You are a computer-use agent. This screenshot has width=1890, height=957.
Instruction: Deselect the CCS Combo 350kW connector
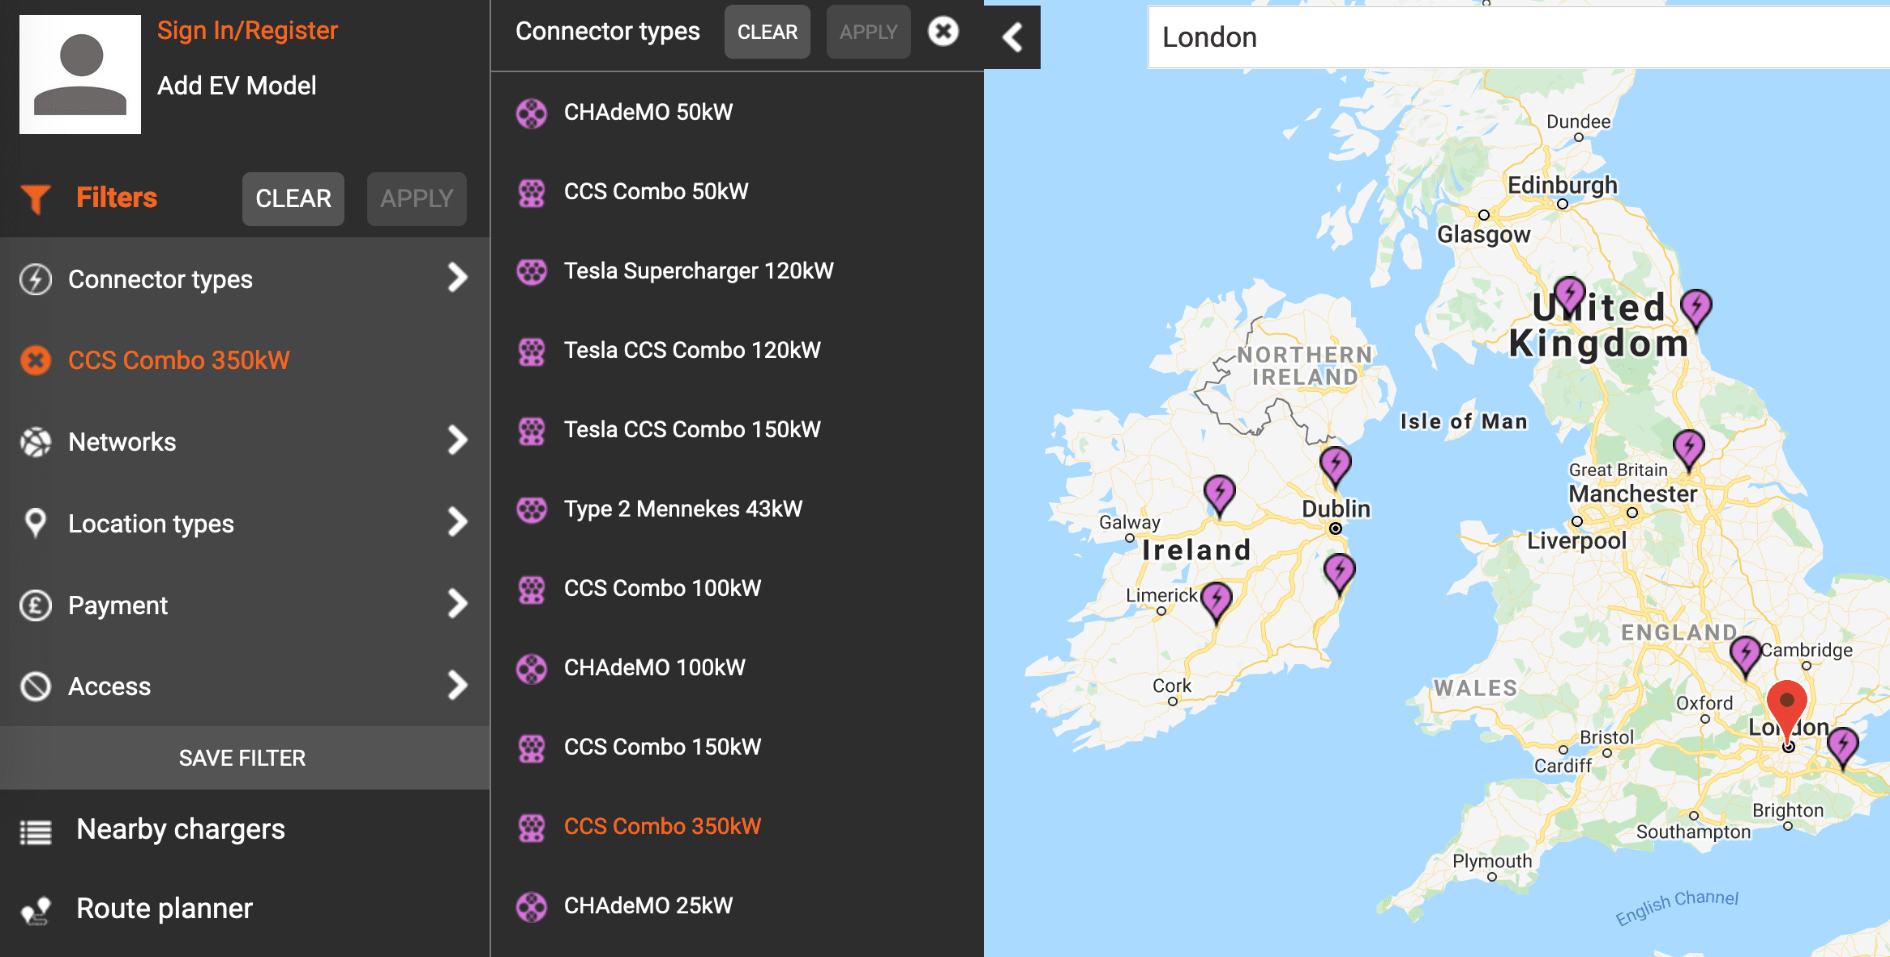click(662, 826)
